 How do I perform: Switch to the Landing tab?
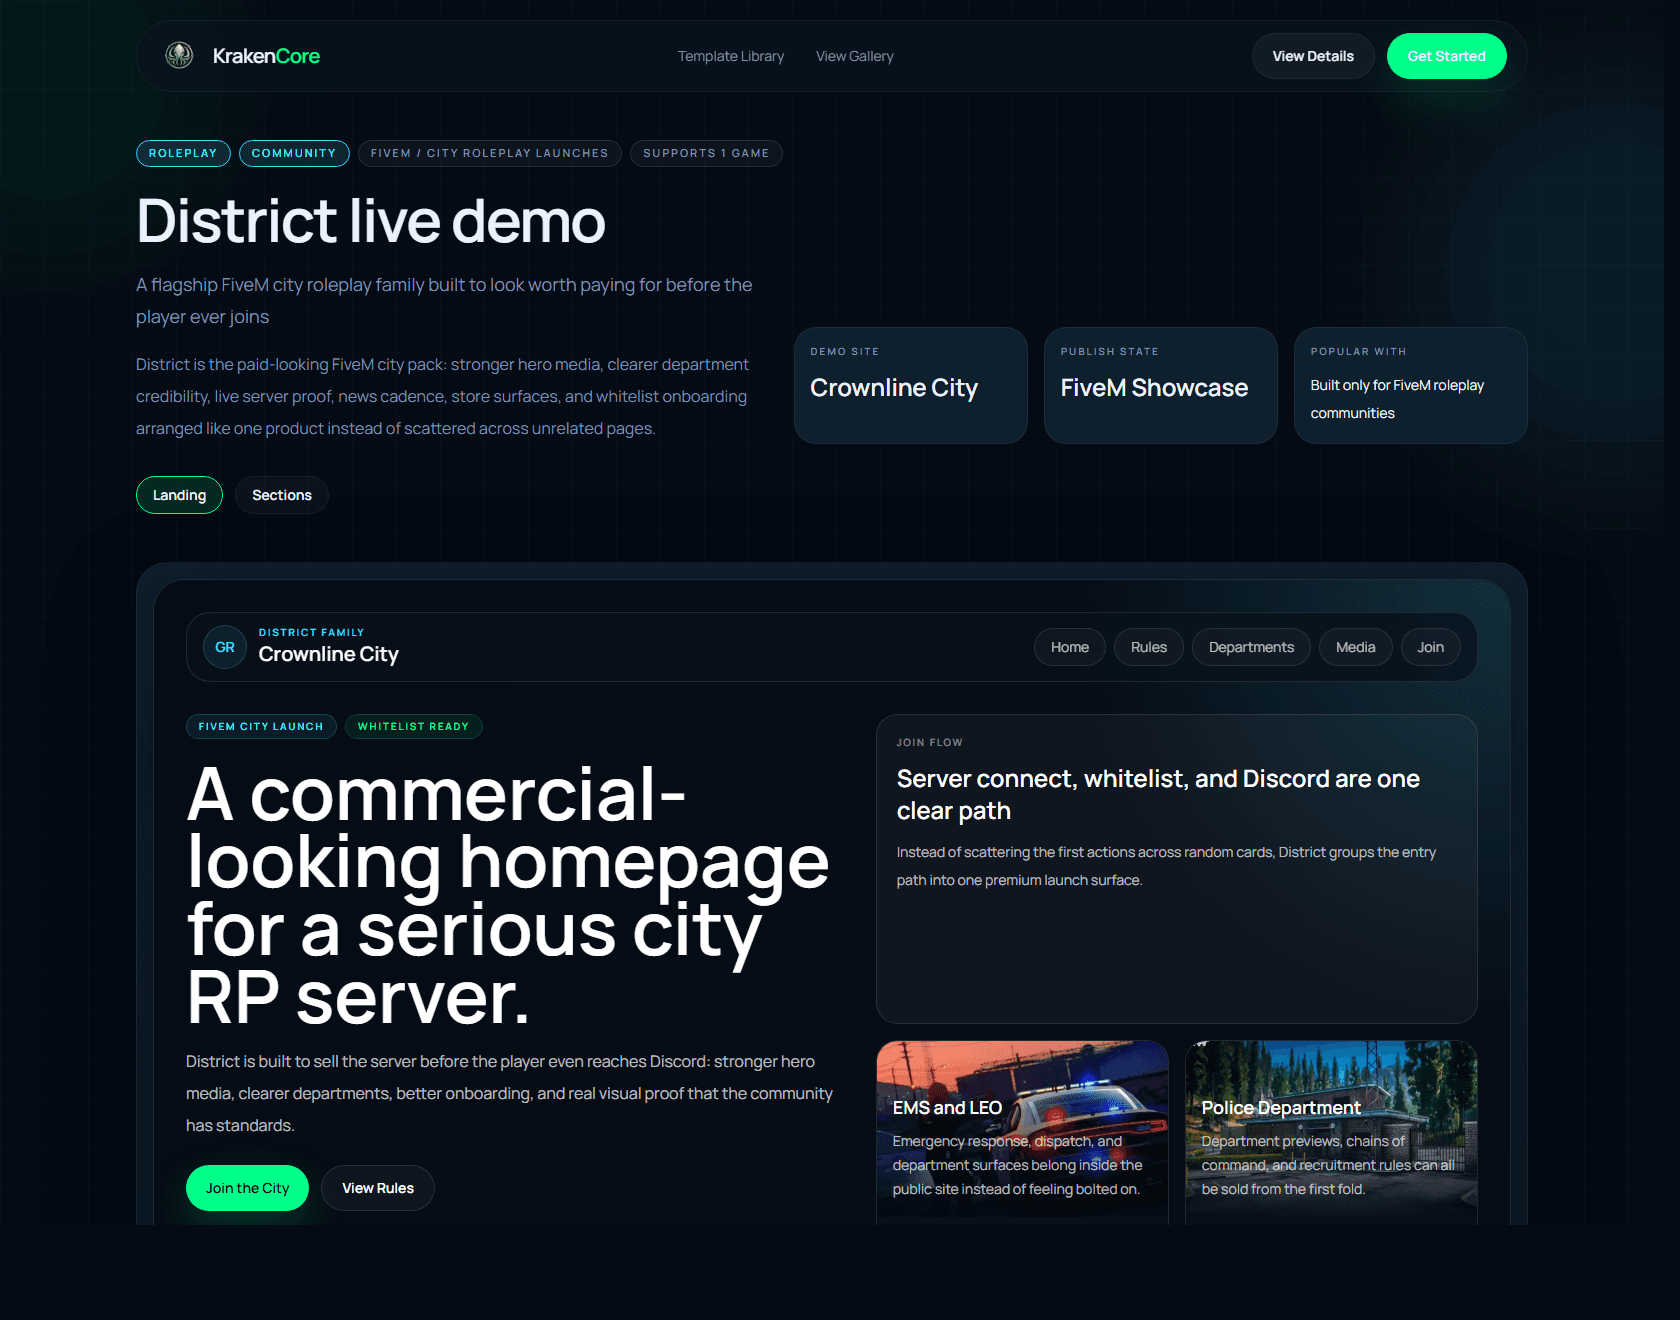(179, 495)
